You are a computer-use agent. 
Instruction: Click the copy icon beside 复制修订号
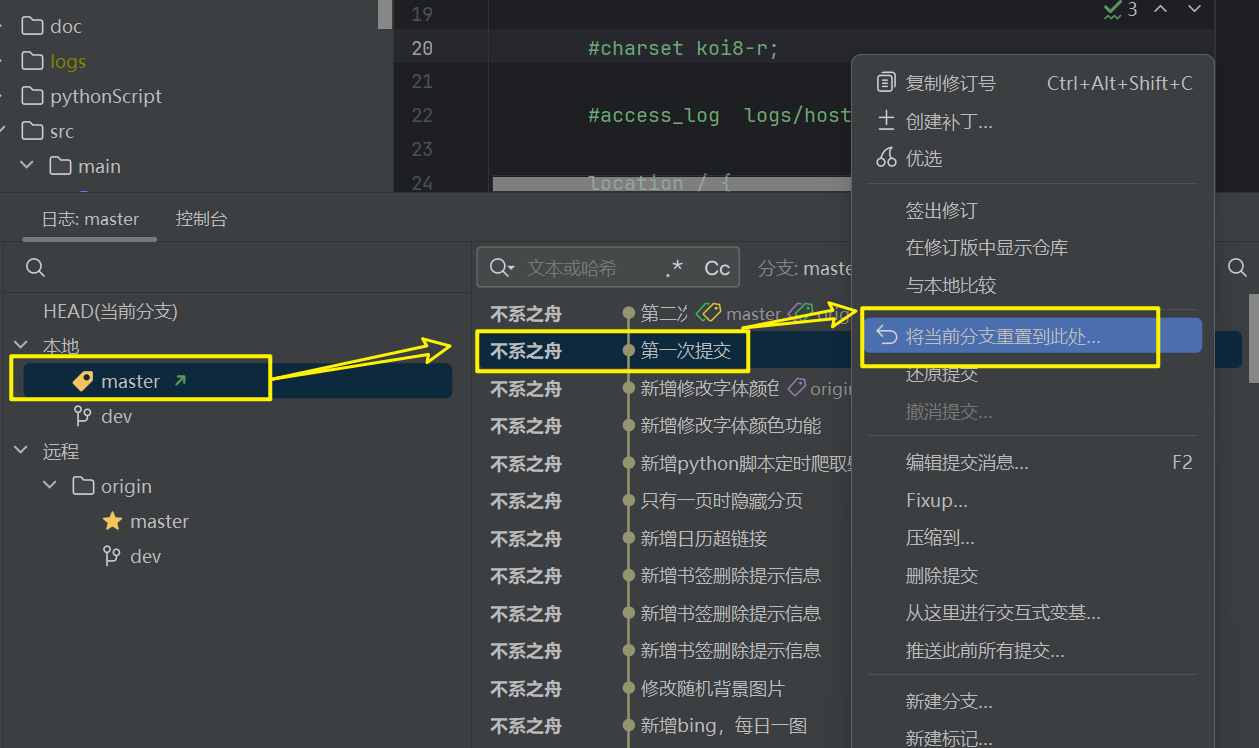886,83
